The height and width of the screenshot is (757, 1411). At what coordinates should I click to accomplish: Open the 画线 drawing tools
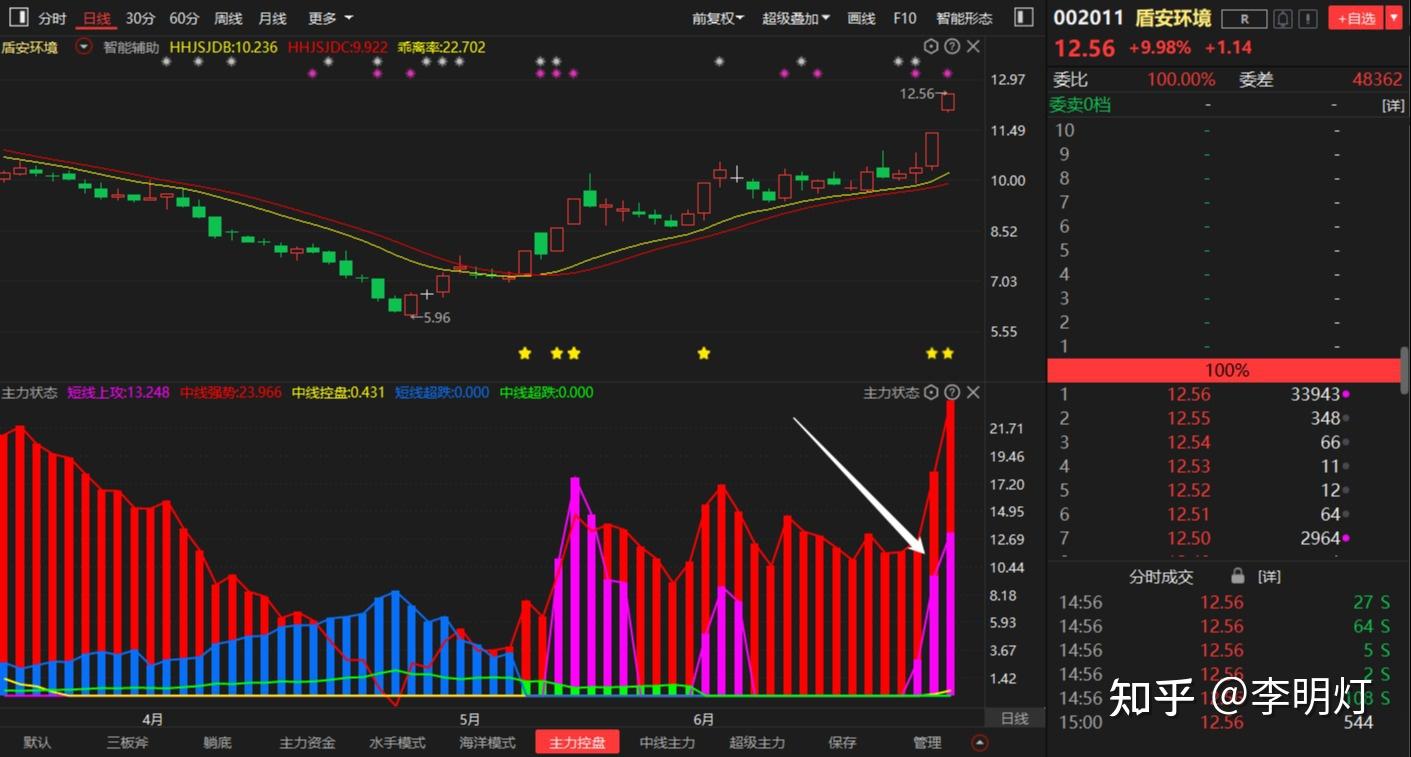tap(861, 18)
